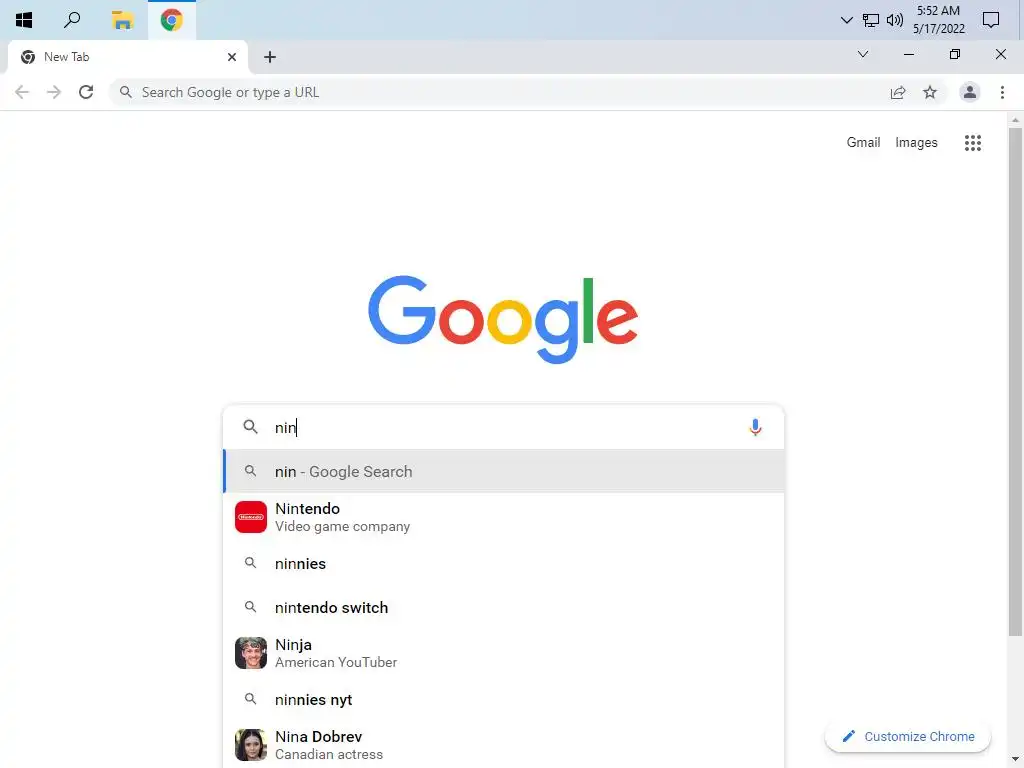This screenshot has height=768, width=1024.
Task: Click the page vertical scrollbar
Action: 1015,382
